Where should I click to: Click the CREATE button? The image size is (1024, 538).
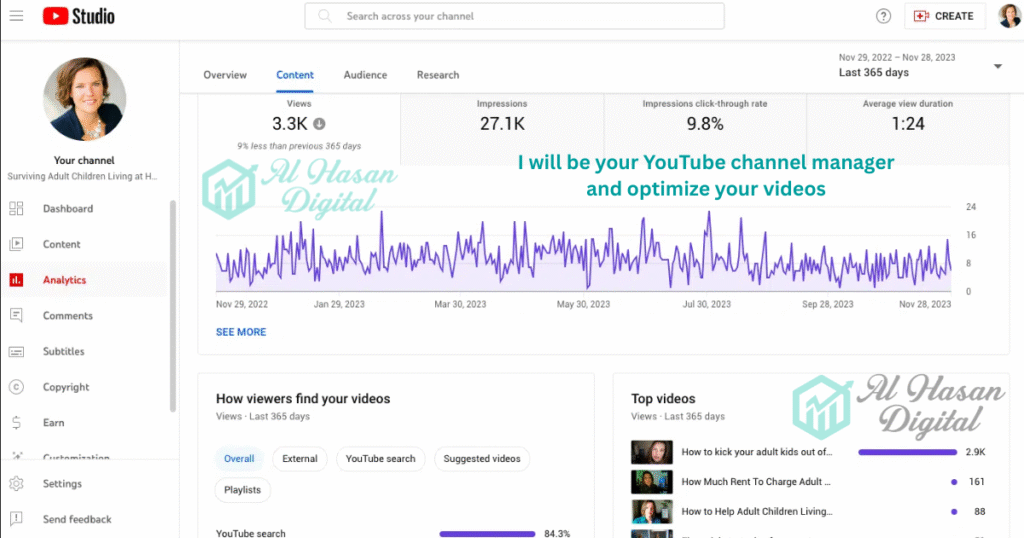pyautogui.click(x=944, y=16)
